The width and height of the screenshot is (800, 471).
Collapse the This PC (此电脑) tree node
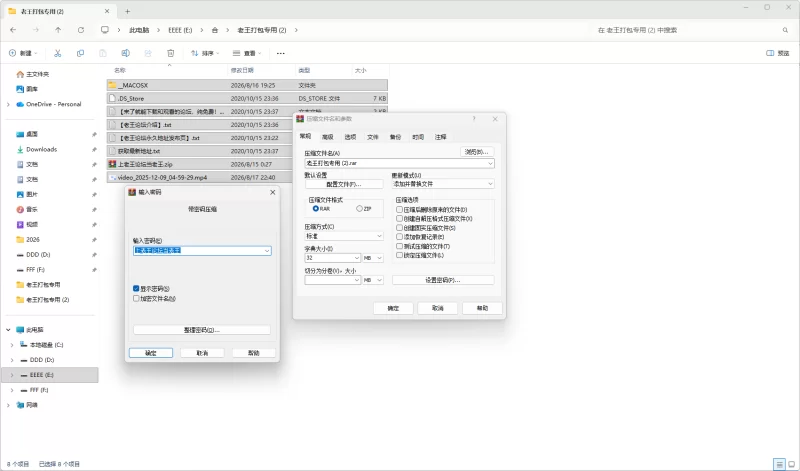[8, 330]
